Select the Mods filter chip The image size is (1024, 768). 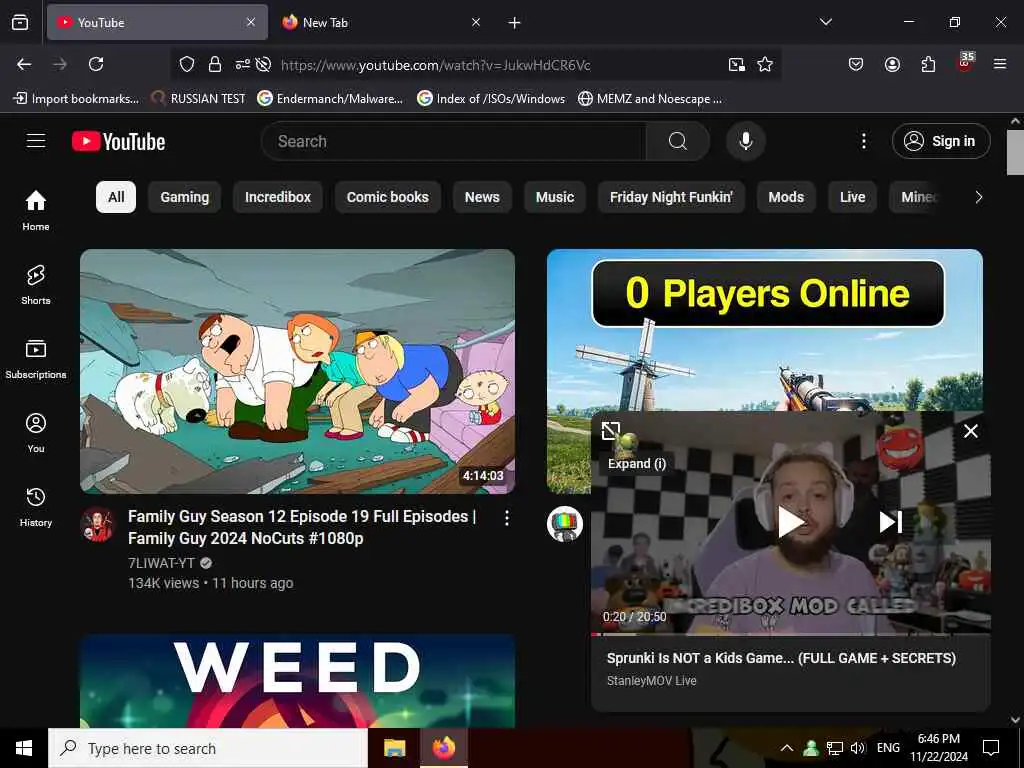[x=786, y=197]
